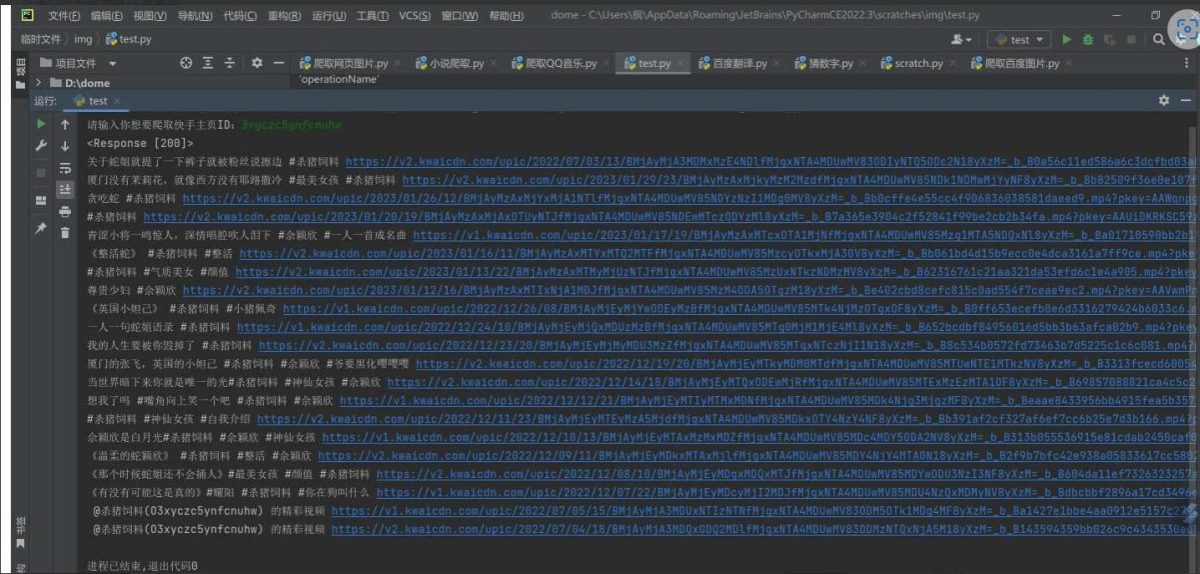Collapse all items in project panel

coord(230,63)
